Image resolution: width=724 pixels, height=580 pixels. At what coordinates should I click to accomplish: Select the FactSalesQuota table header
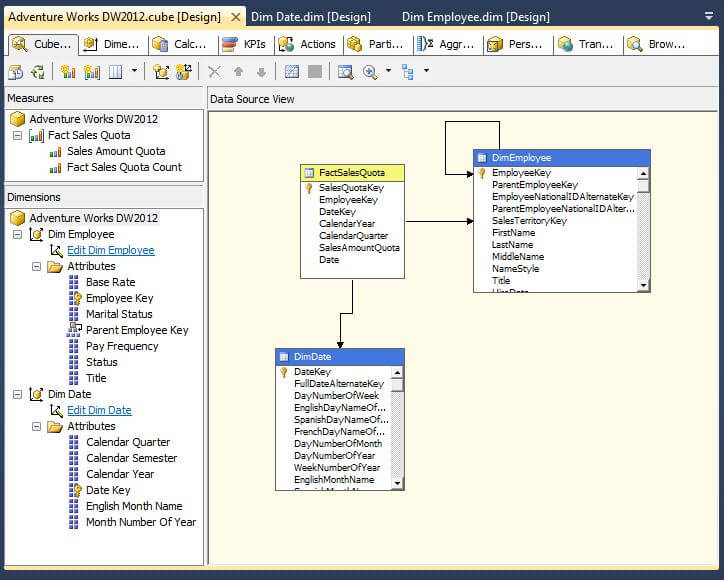tap(353, 173)
